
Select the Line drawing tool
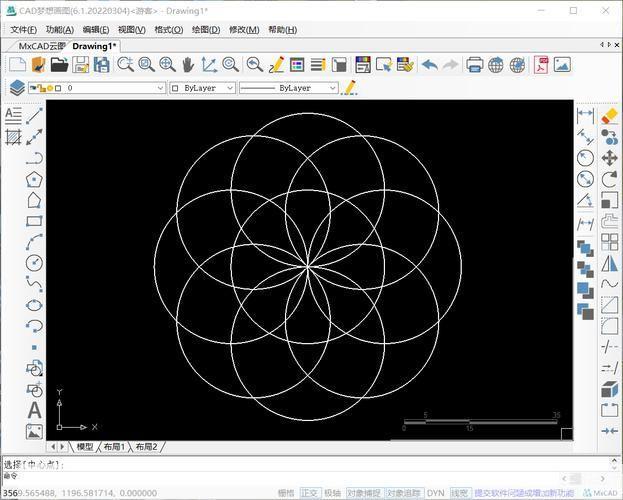(34, 116)
